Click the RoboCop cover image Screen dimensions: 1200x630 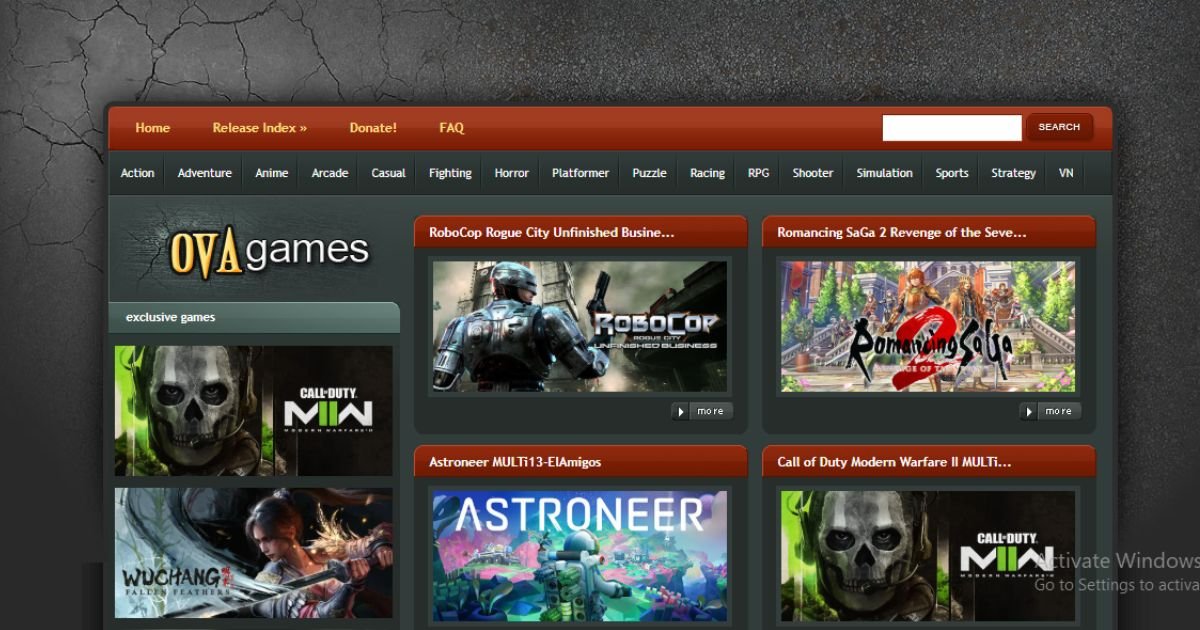580,326
